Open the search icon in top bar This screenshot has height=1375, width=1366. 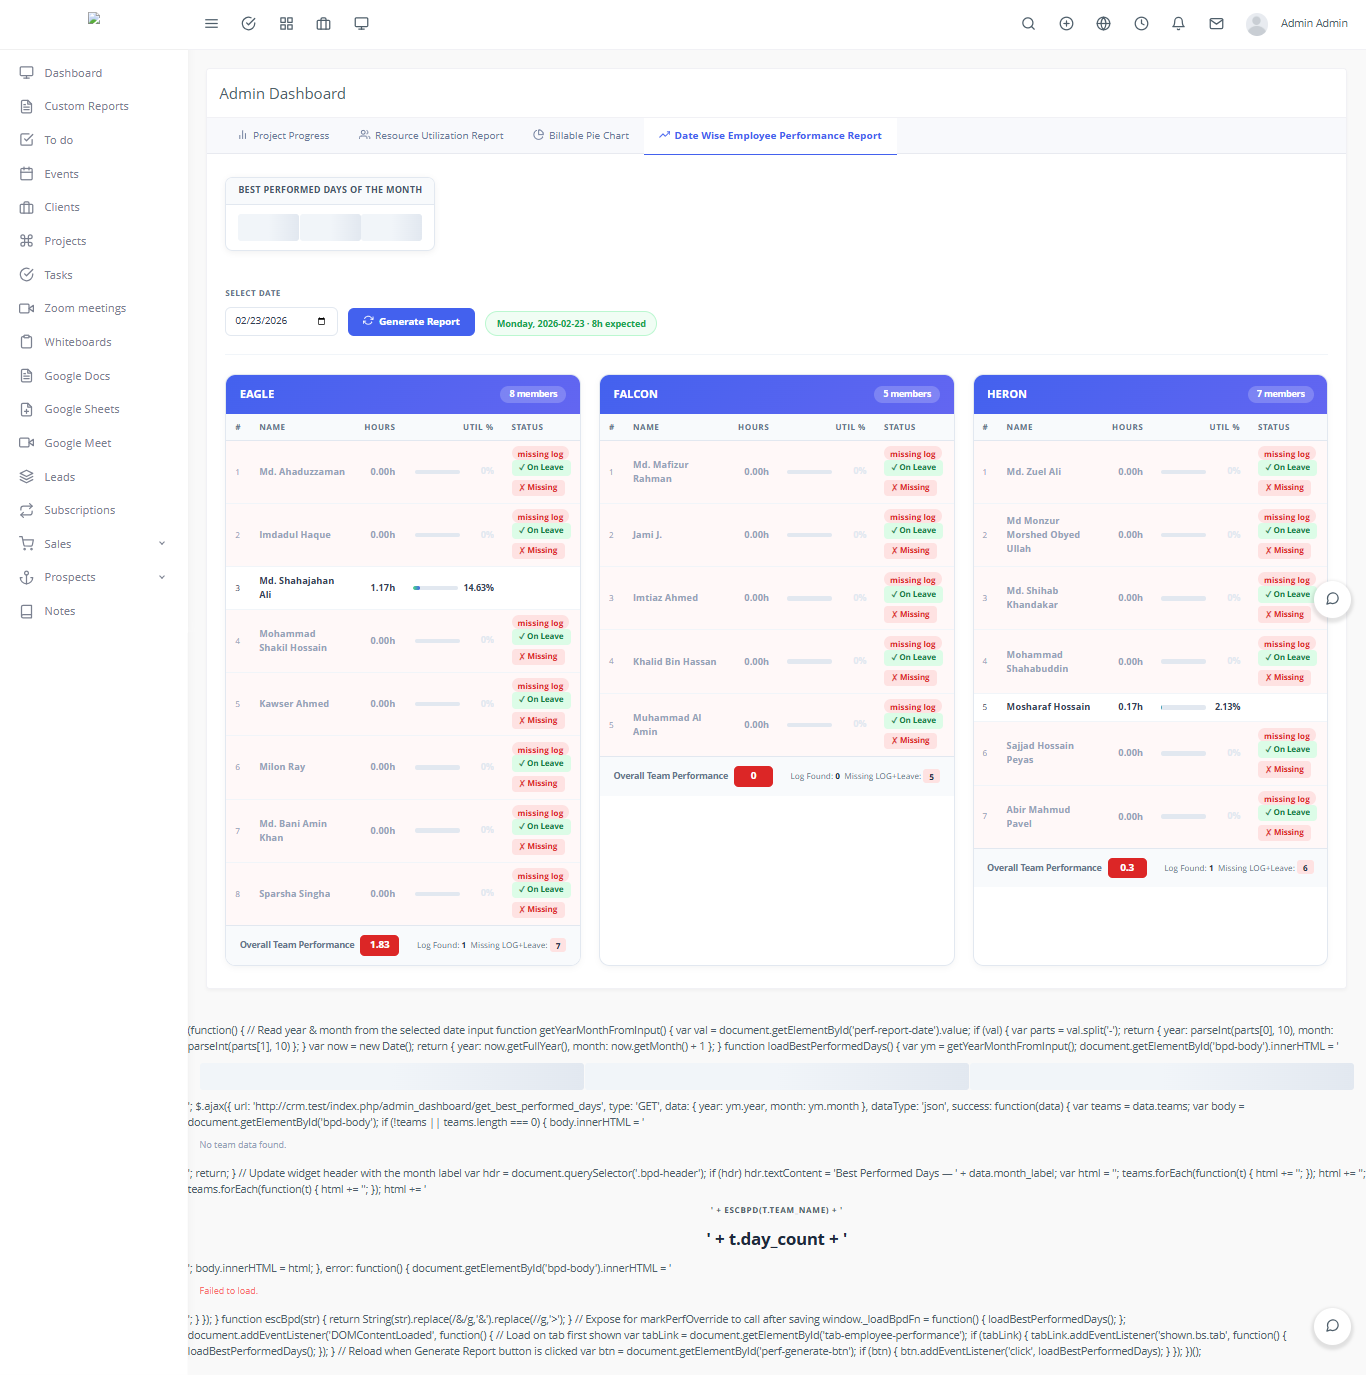coord(1028,24)
